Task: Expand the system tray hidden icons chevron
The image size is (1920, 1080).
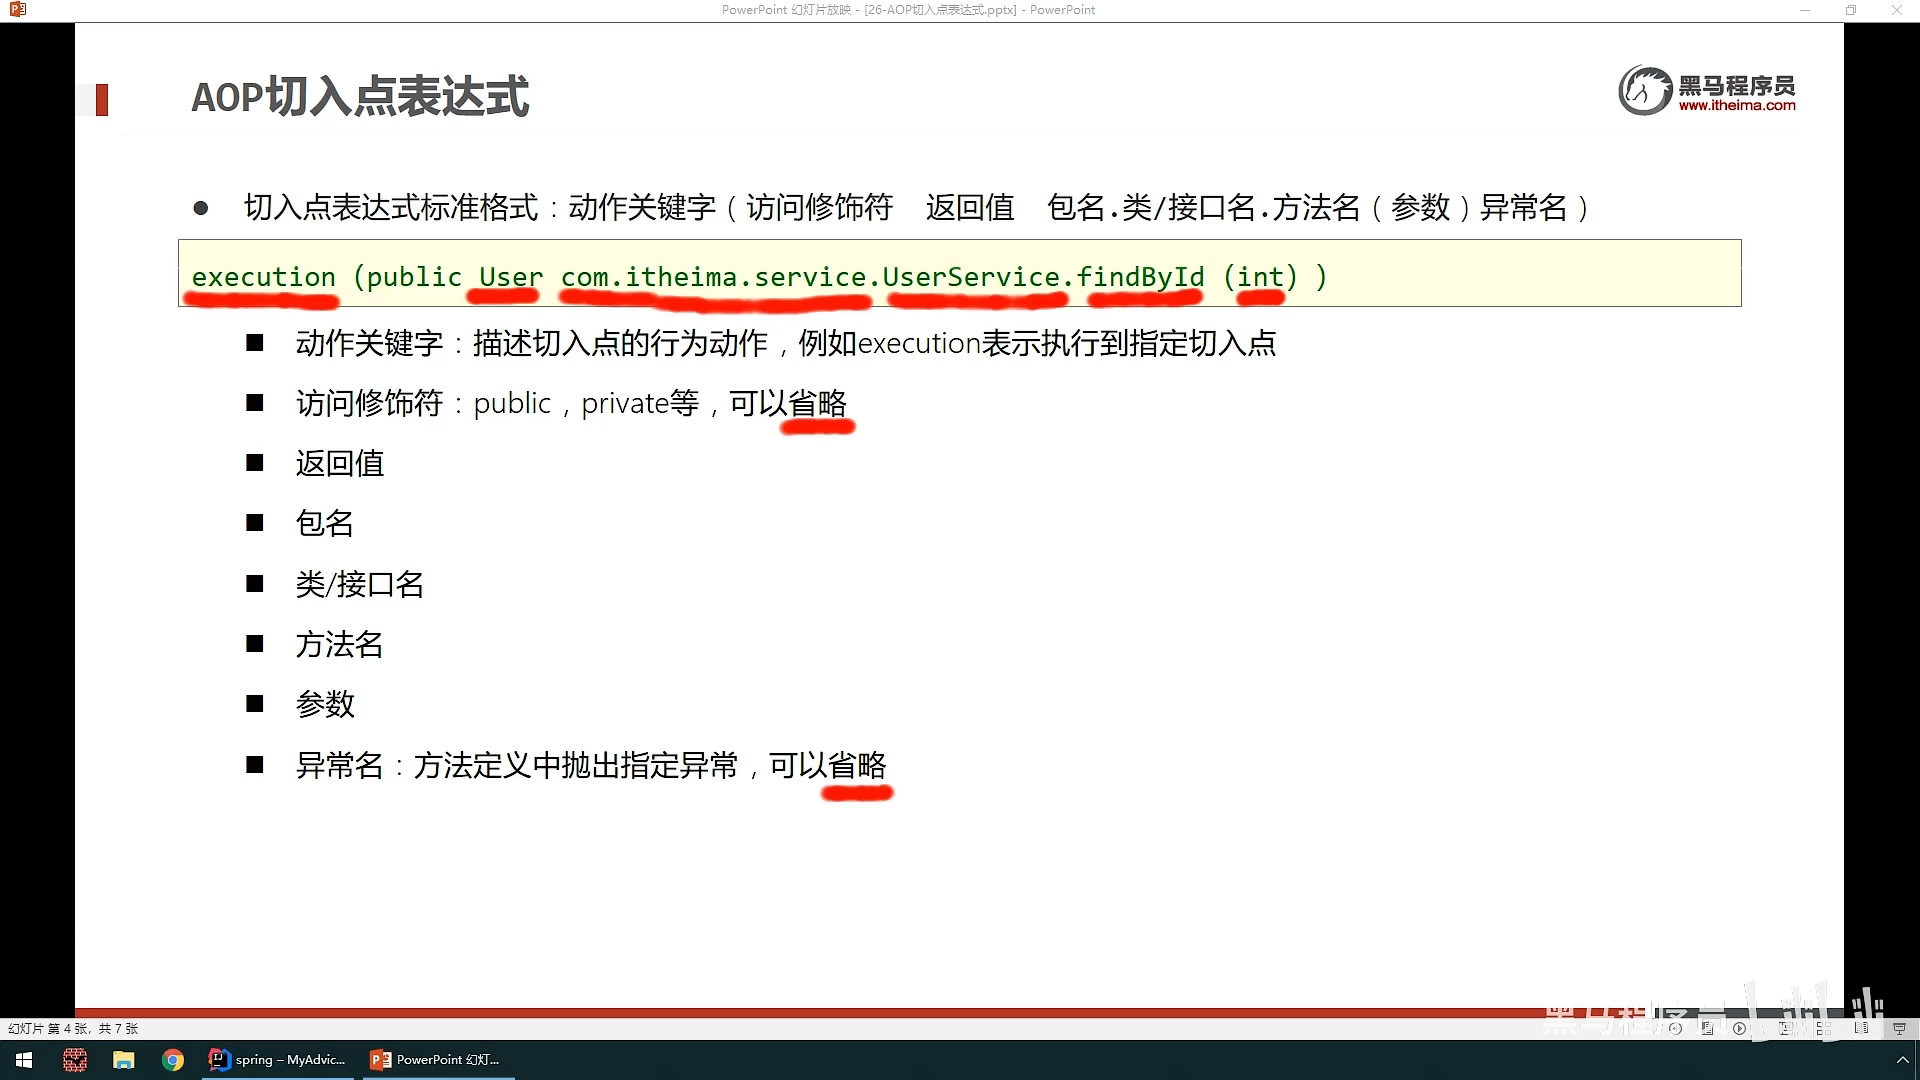Action: pos(1902,1060)
